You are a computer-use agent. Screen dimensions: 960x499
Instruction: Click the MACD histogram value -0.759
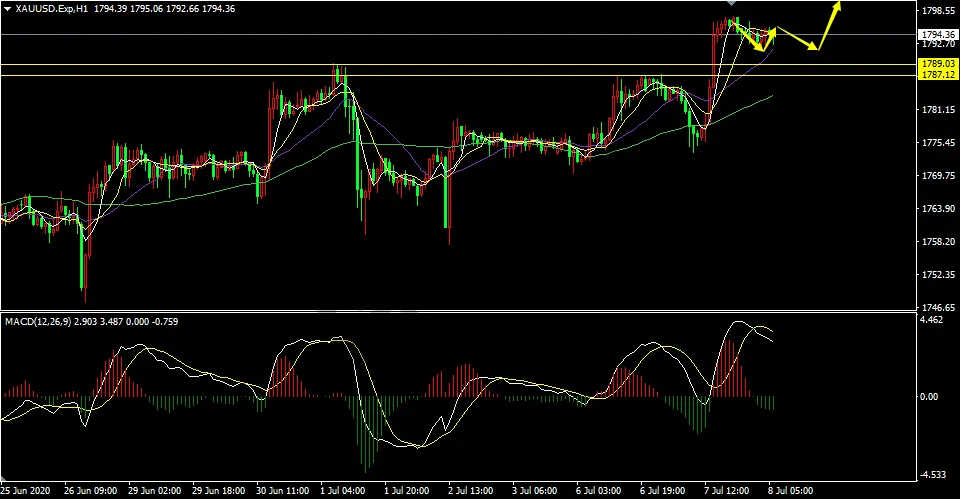coord(165,321)
